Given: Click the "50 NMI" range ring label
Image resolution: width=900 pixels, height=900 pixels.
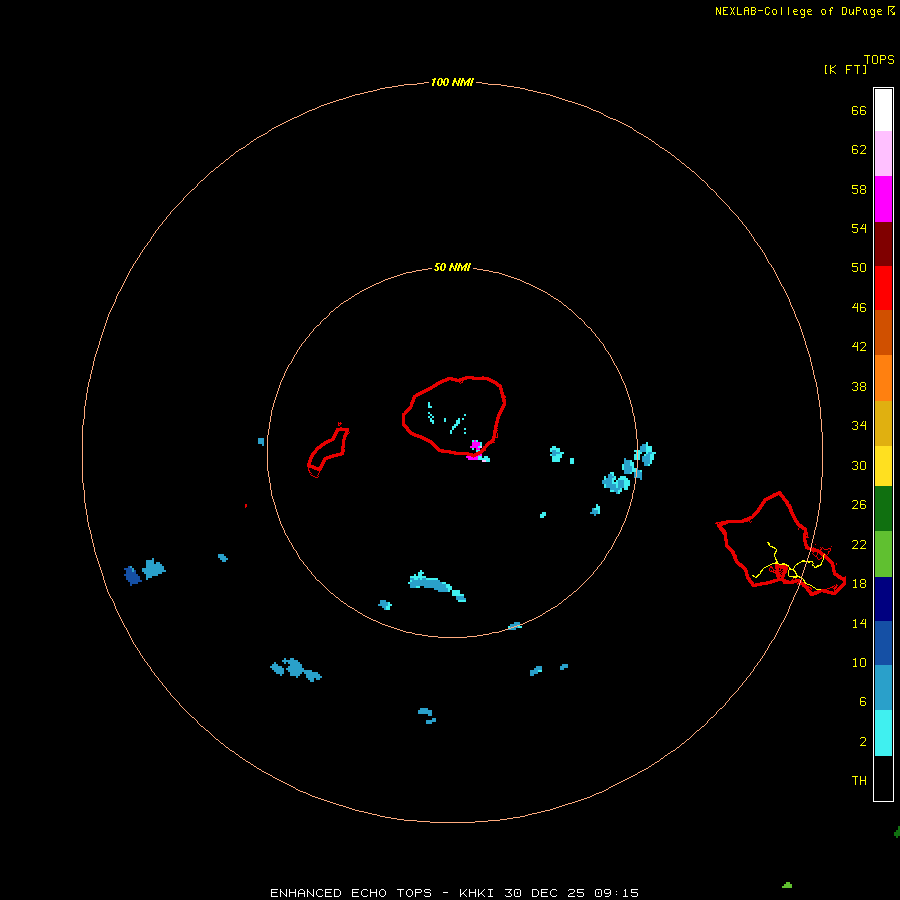Looking at the screenshot, I should (452, 267).
